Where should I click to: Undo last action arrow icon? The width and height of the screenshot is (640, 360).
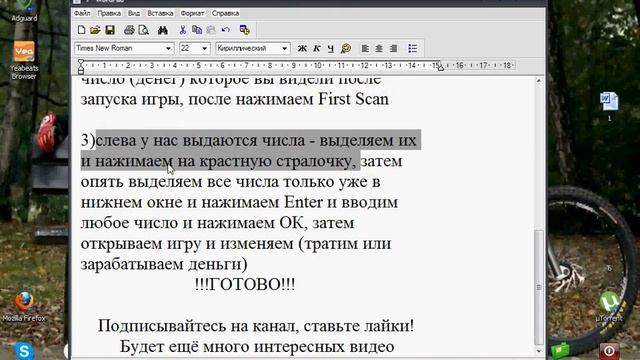[x=225, y=30]
